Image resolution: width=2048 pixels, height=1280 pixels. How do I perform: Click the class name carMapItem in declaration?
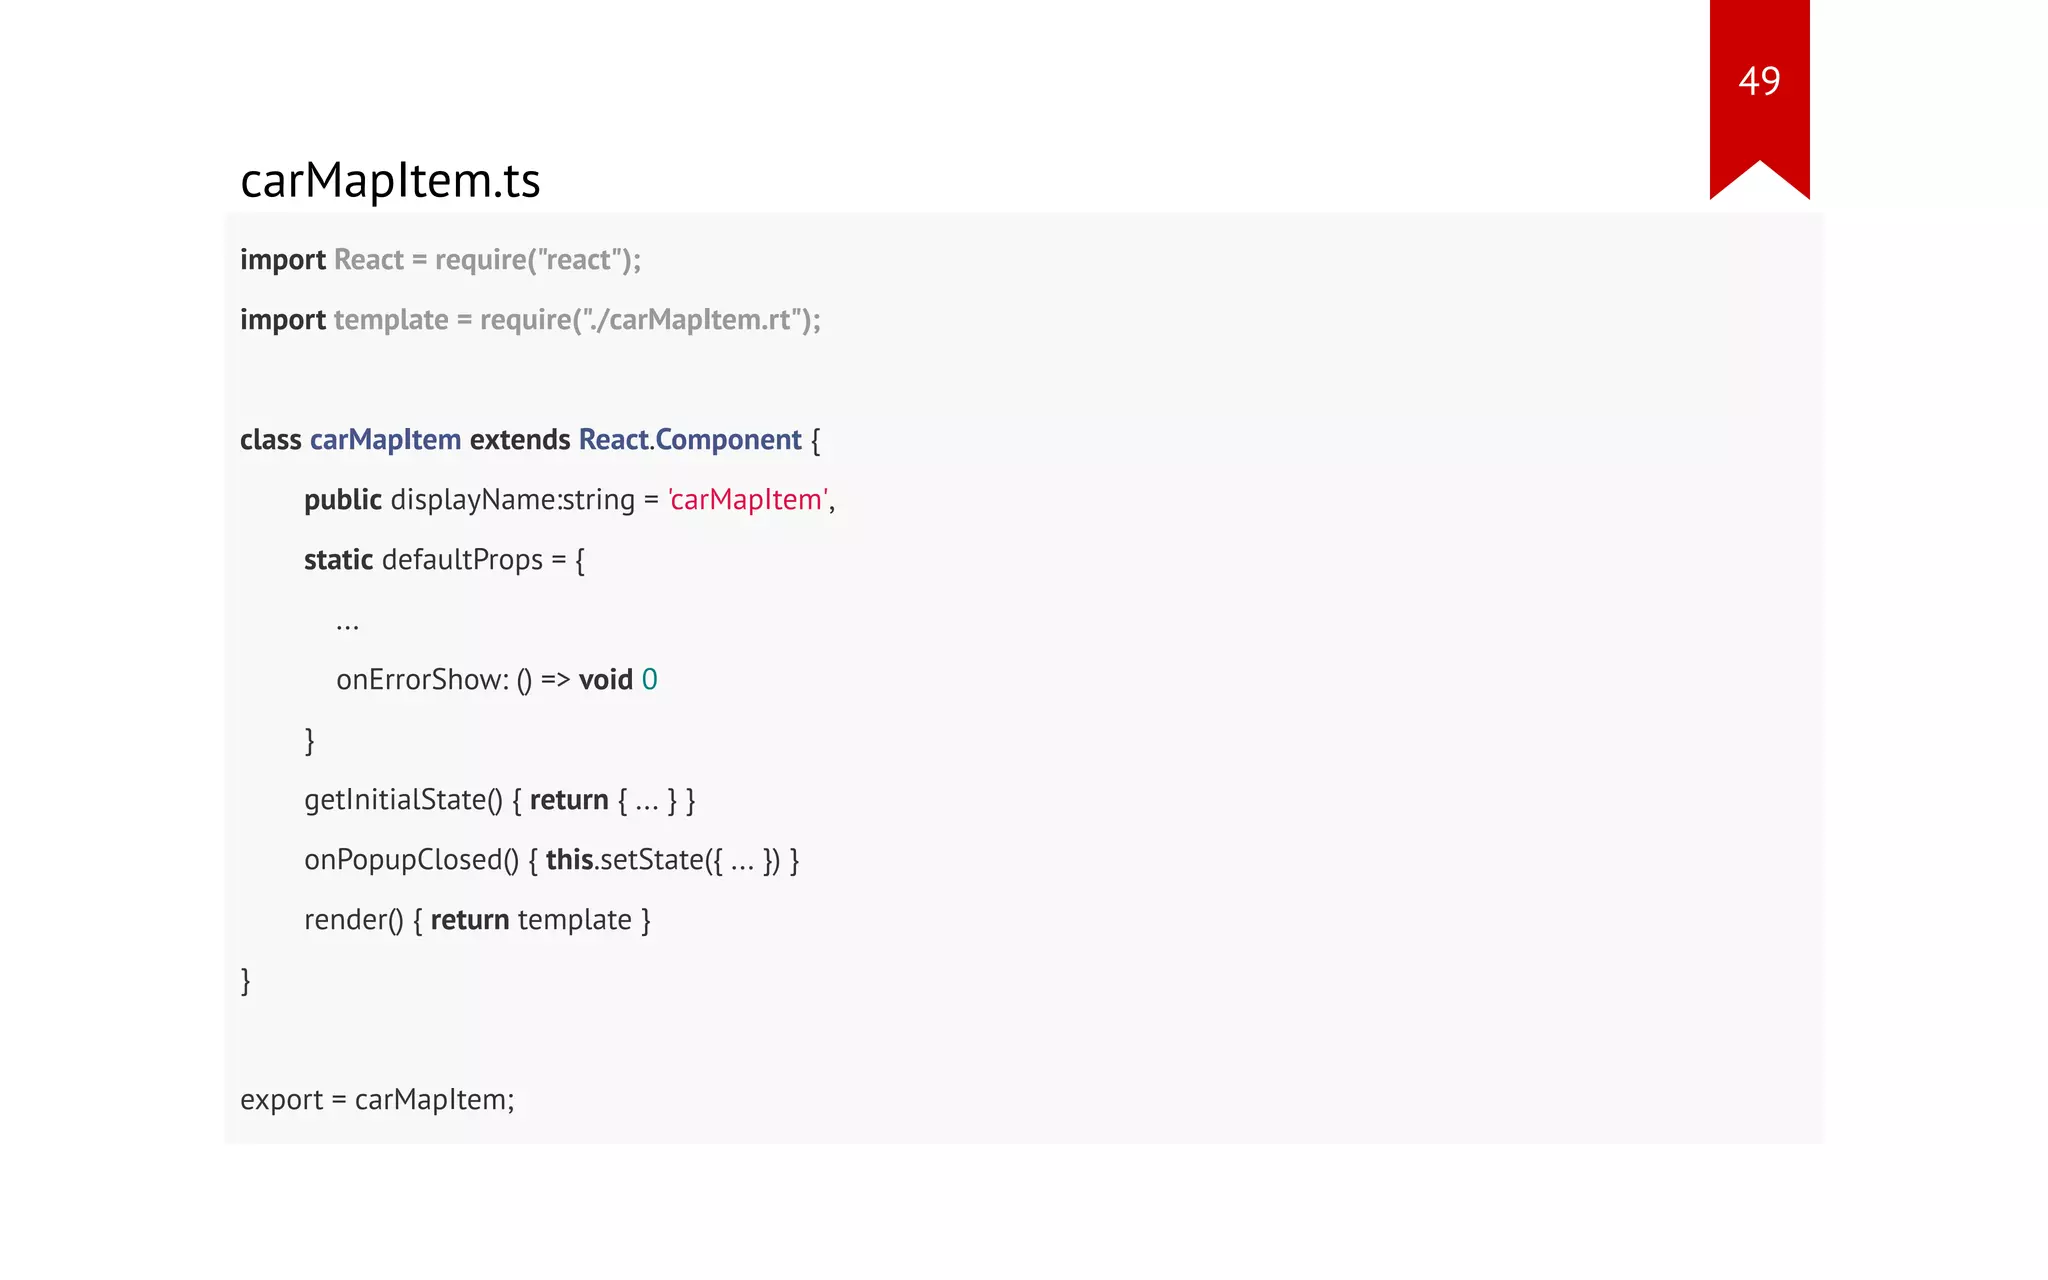[385, 440]
